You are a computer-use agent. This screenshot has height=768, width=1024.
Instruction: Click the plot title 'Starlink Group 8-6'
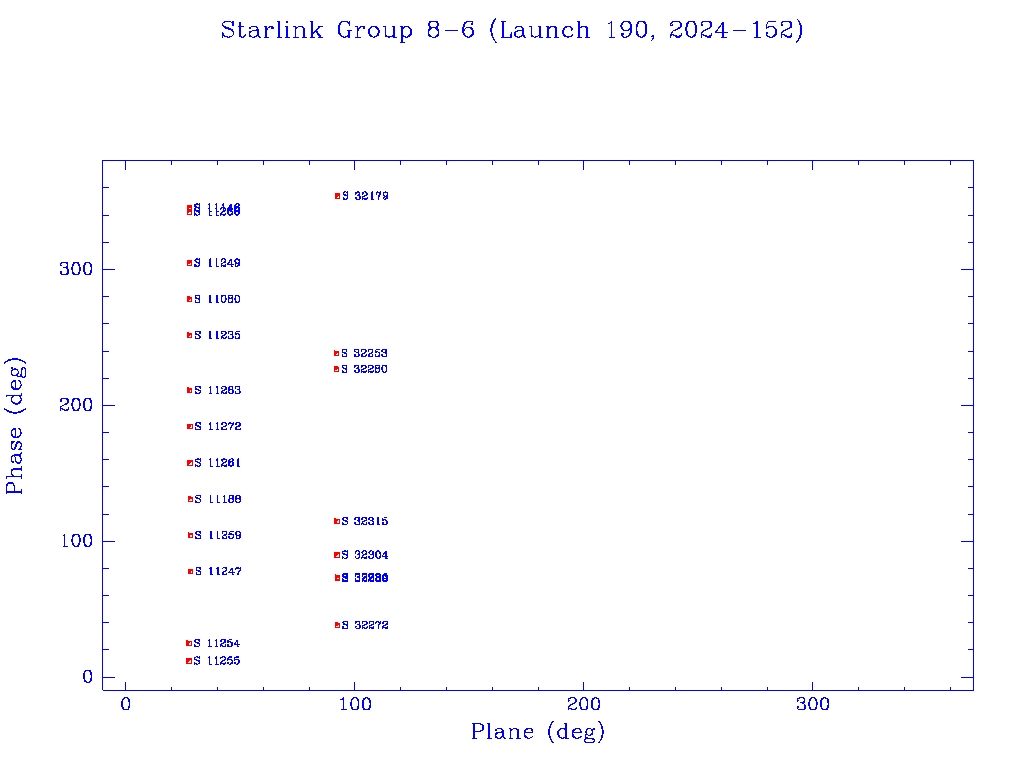click(x=347, y=30)
